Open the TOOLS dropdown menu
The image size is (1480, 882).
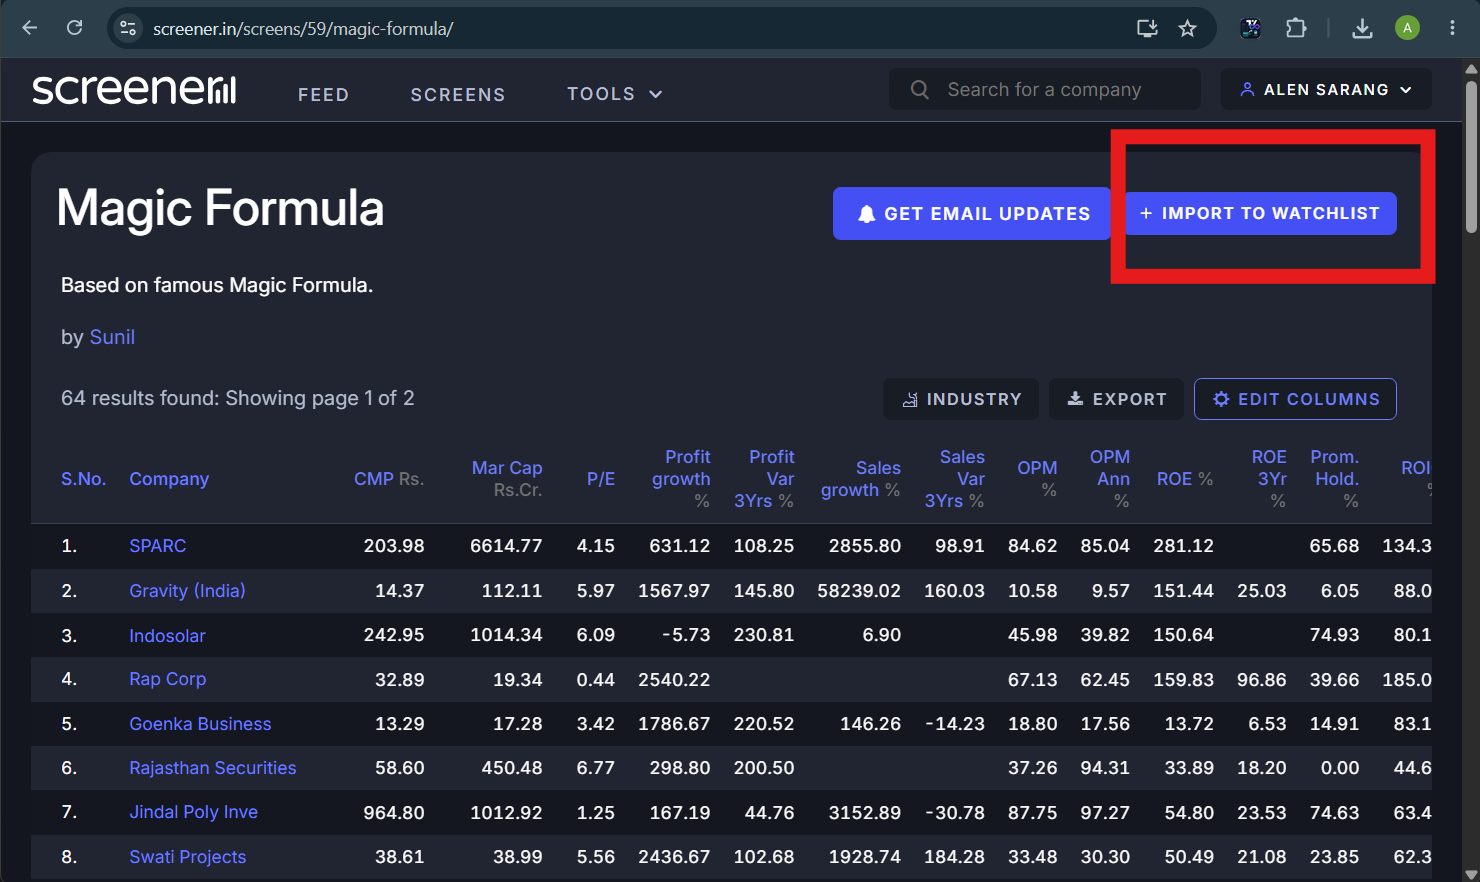[x=614, y=94]
